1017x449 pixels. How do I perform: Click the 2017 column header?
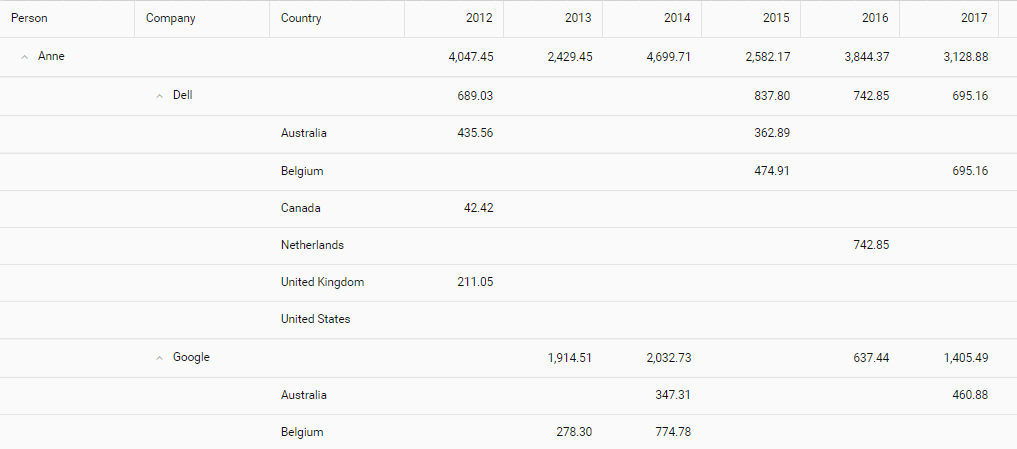point(949,19)
